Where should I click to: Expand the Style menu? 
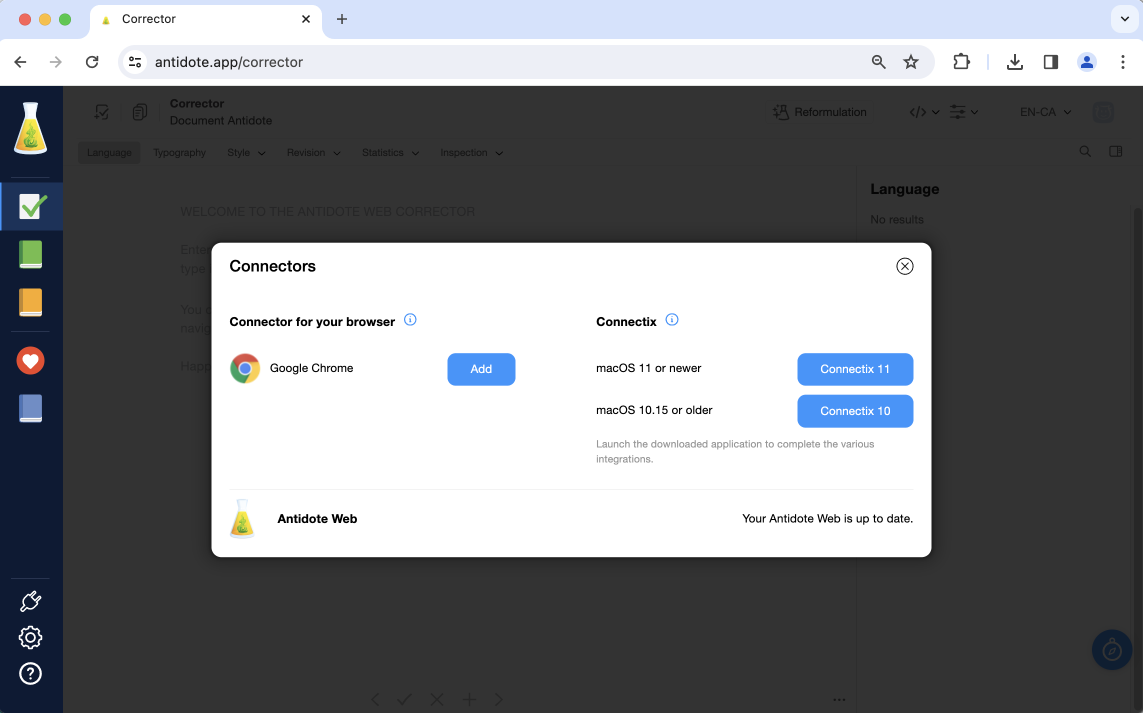(x=246, y=152)
